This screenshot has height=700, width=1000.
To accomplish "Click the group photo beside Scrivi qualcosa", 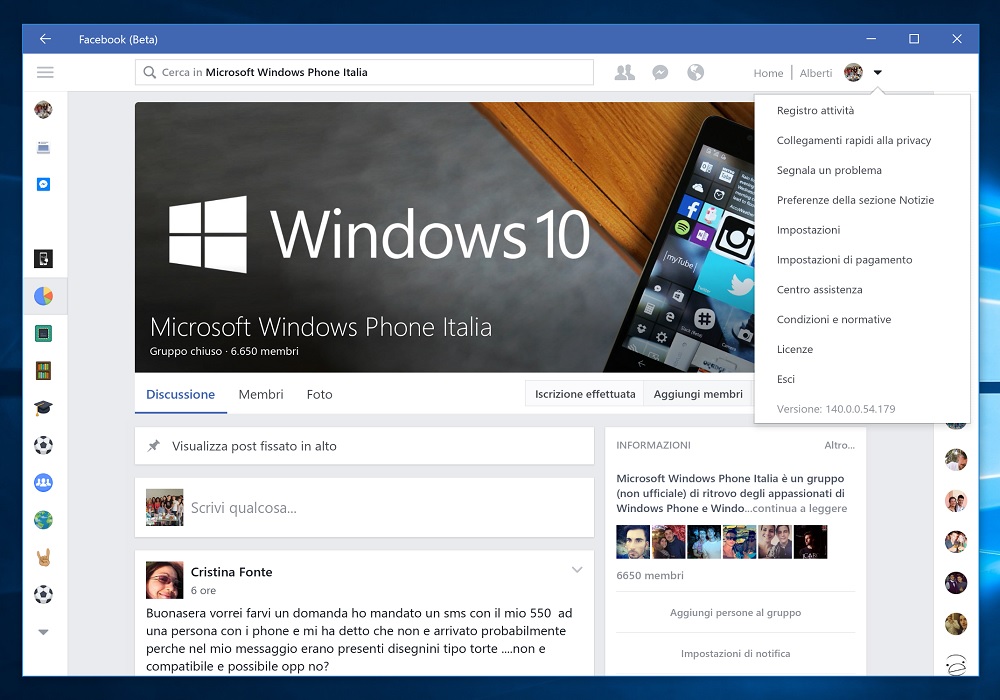I will point(165,507).
